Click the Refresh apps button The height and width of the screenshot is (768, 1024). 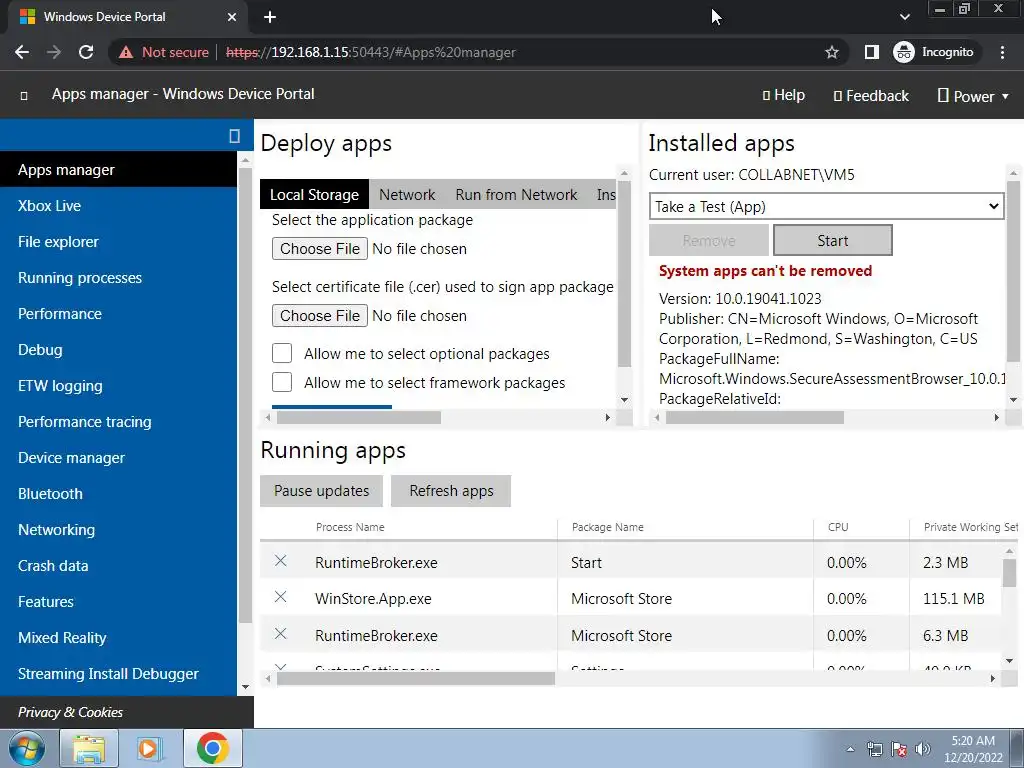(x=451, y=490)
